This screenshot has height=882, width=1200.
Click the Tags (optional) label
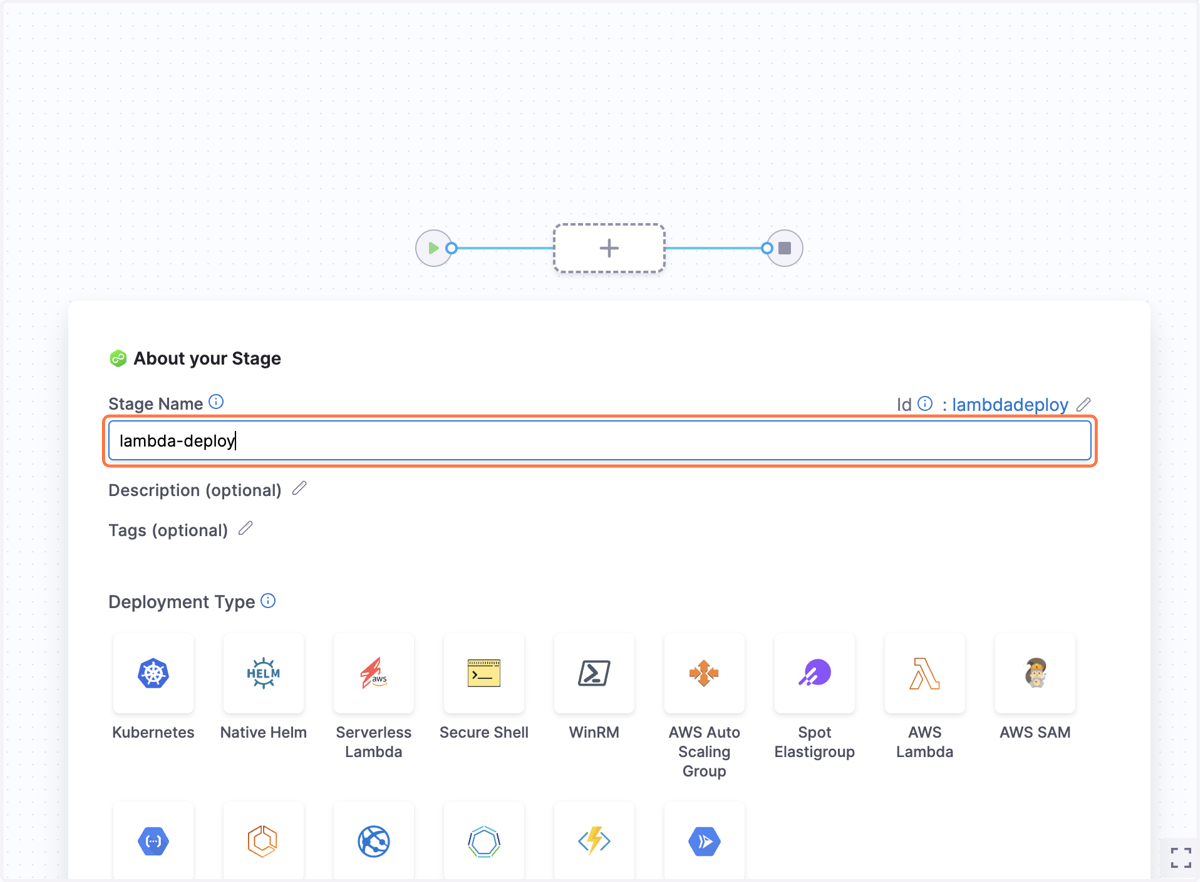168,530
